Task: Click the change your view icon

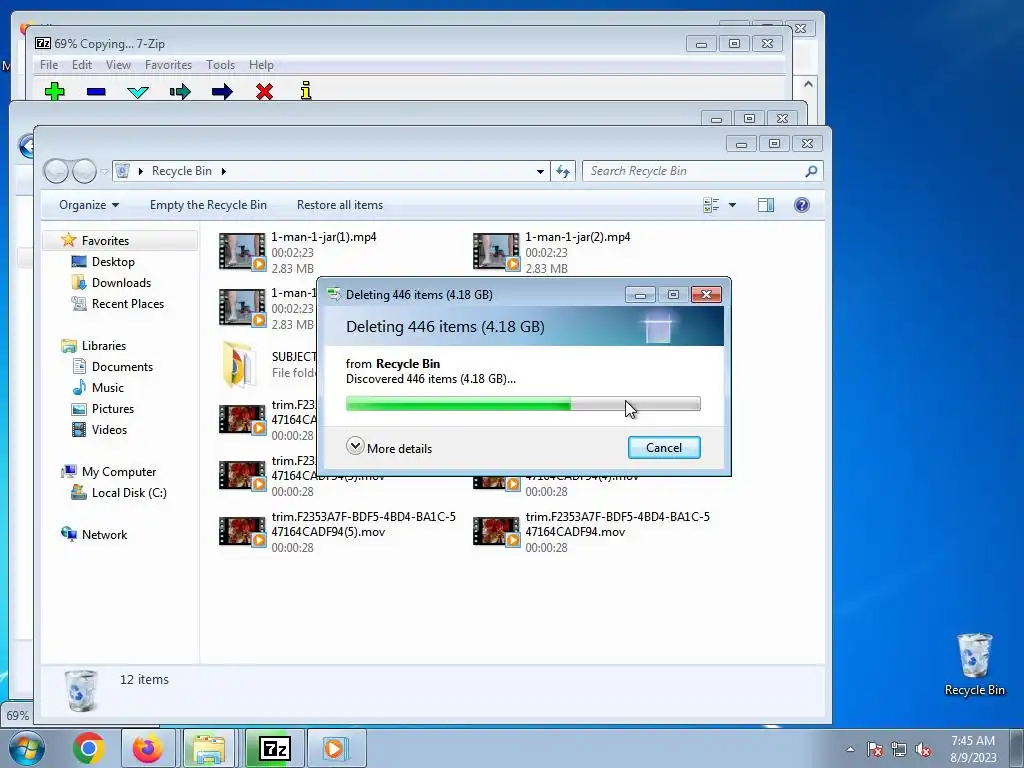Action: [711, 205]
